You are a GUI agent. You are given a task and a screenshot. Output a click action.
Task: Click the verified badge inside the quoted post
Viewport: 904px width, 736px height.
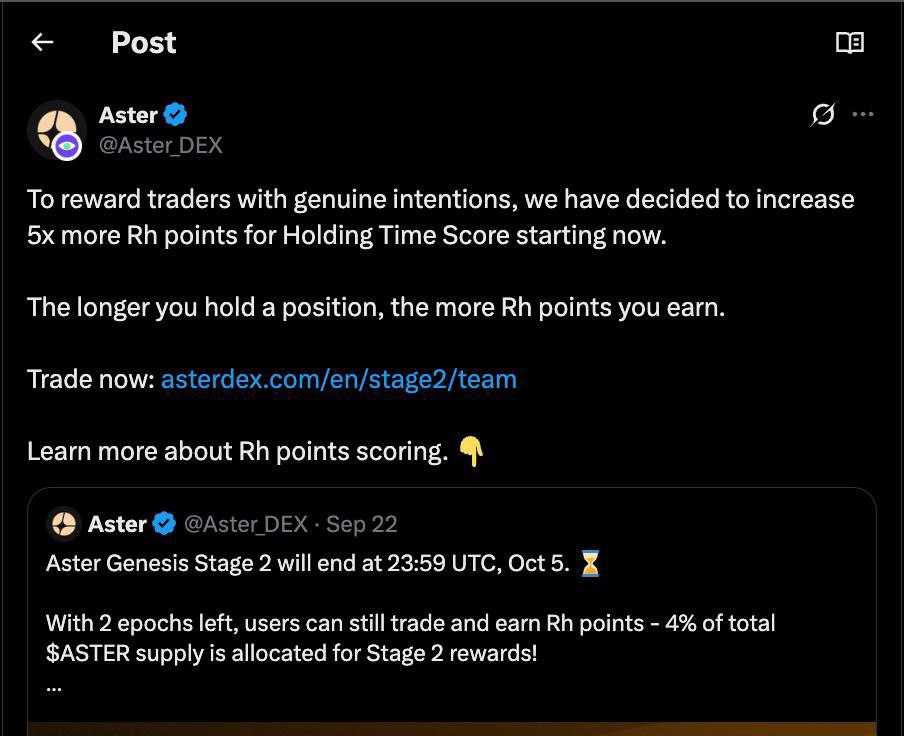pyautogui.click(x=164, y=524)
